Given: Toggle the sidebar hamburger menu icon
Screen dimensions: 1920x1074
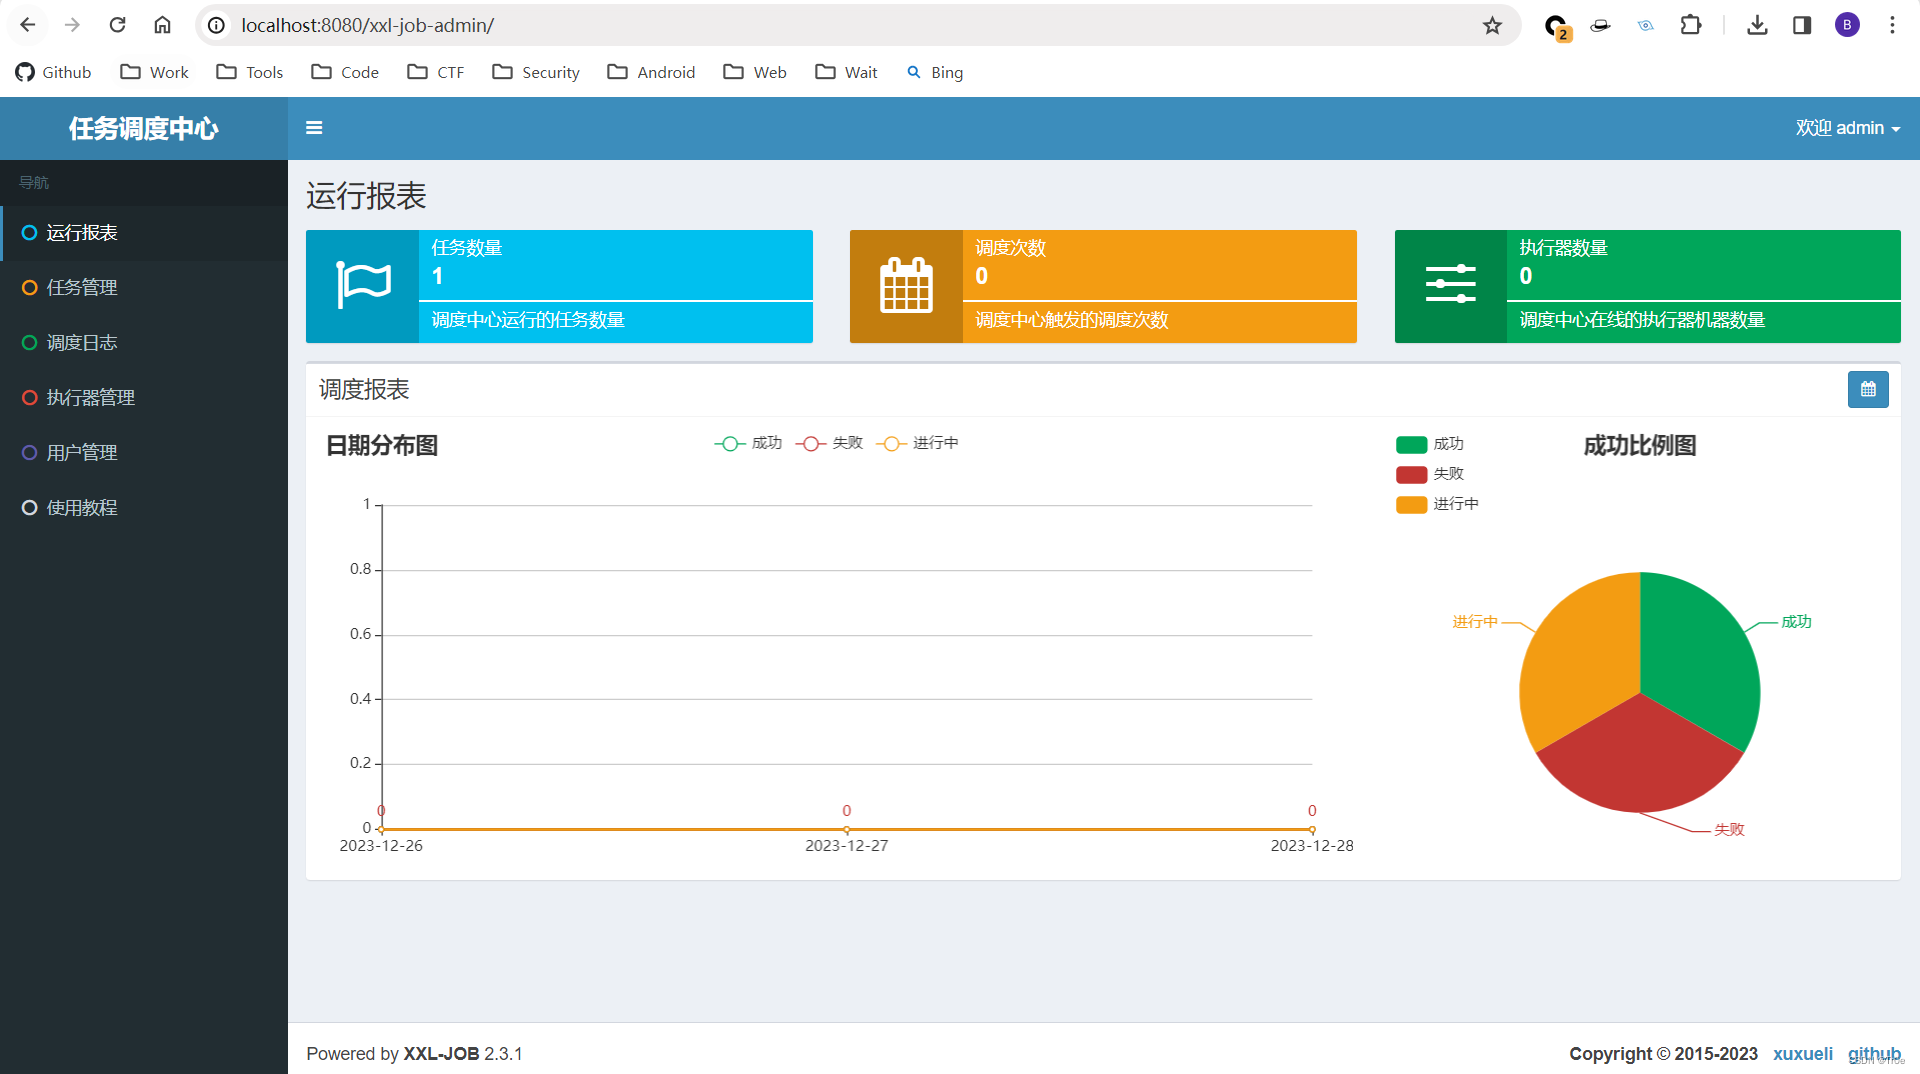Looking at the screenshot, I should coord(314,128).
